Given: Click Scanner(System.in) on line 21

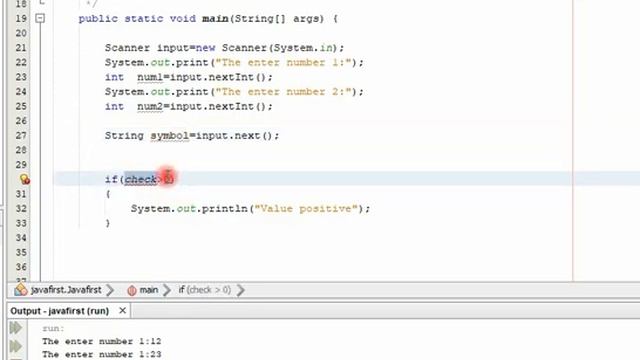Looking at the screenshot, I should click(280, 48).
